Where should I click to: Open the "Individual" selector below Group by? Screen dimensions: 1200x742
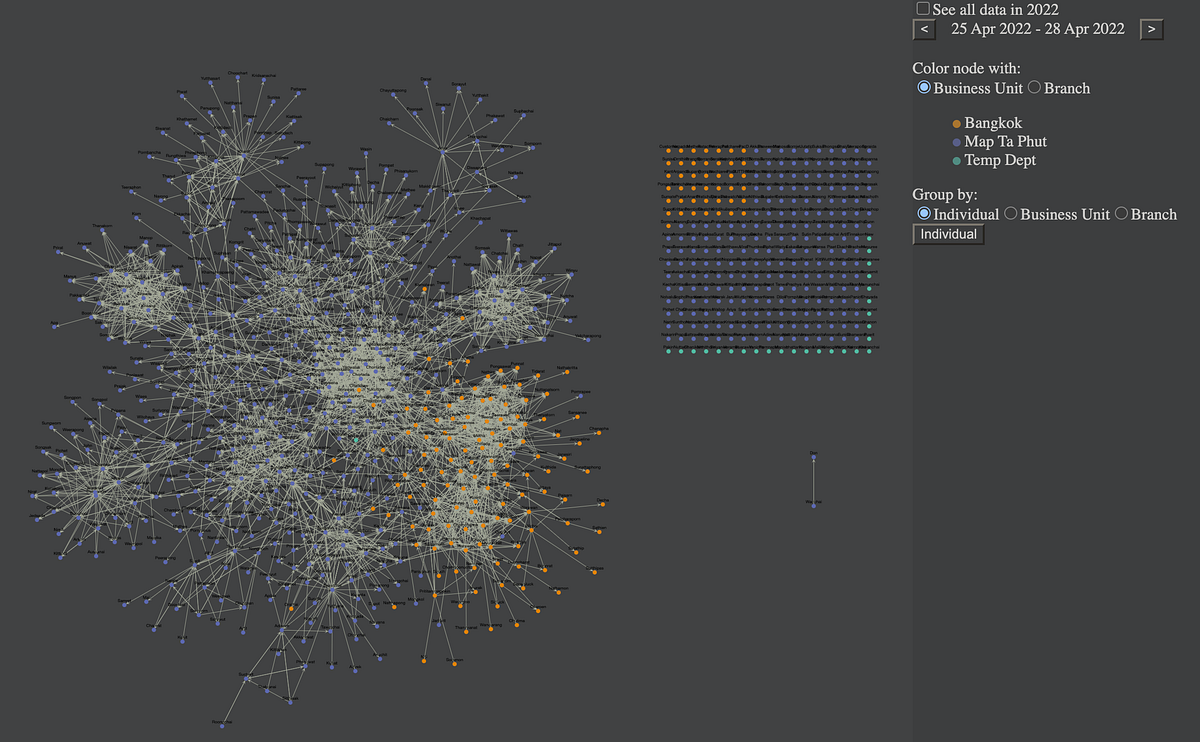pos(946,233)
